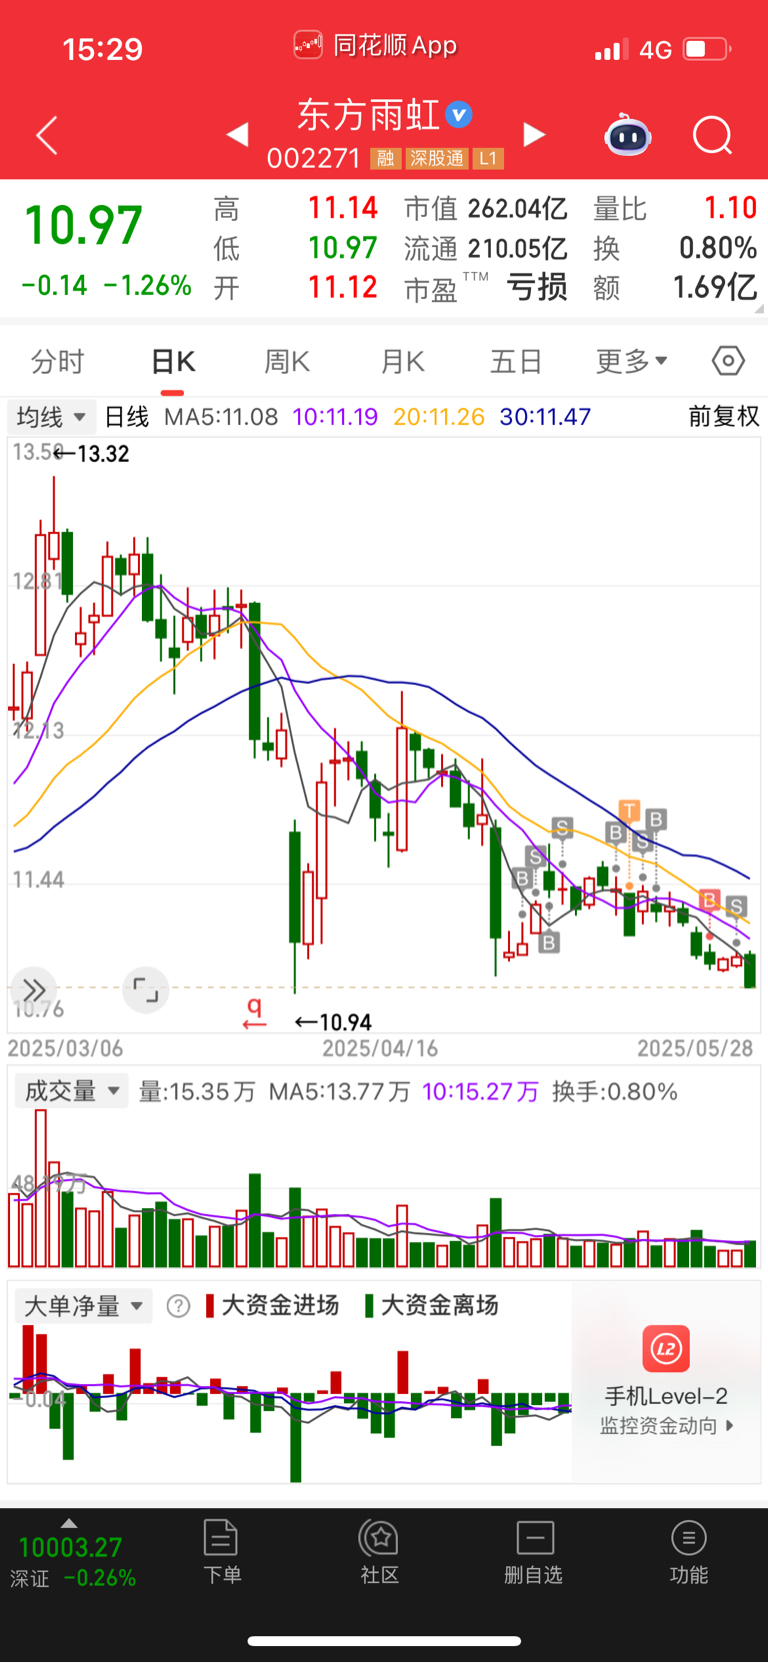Select the 分时 tab

[x=58, y=361]
